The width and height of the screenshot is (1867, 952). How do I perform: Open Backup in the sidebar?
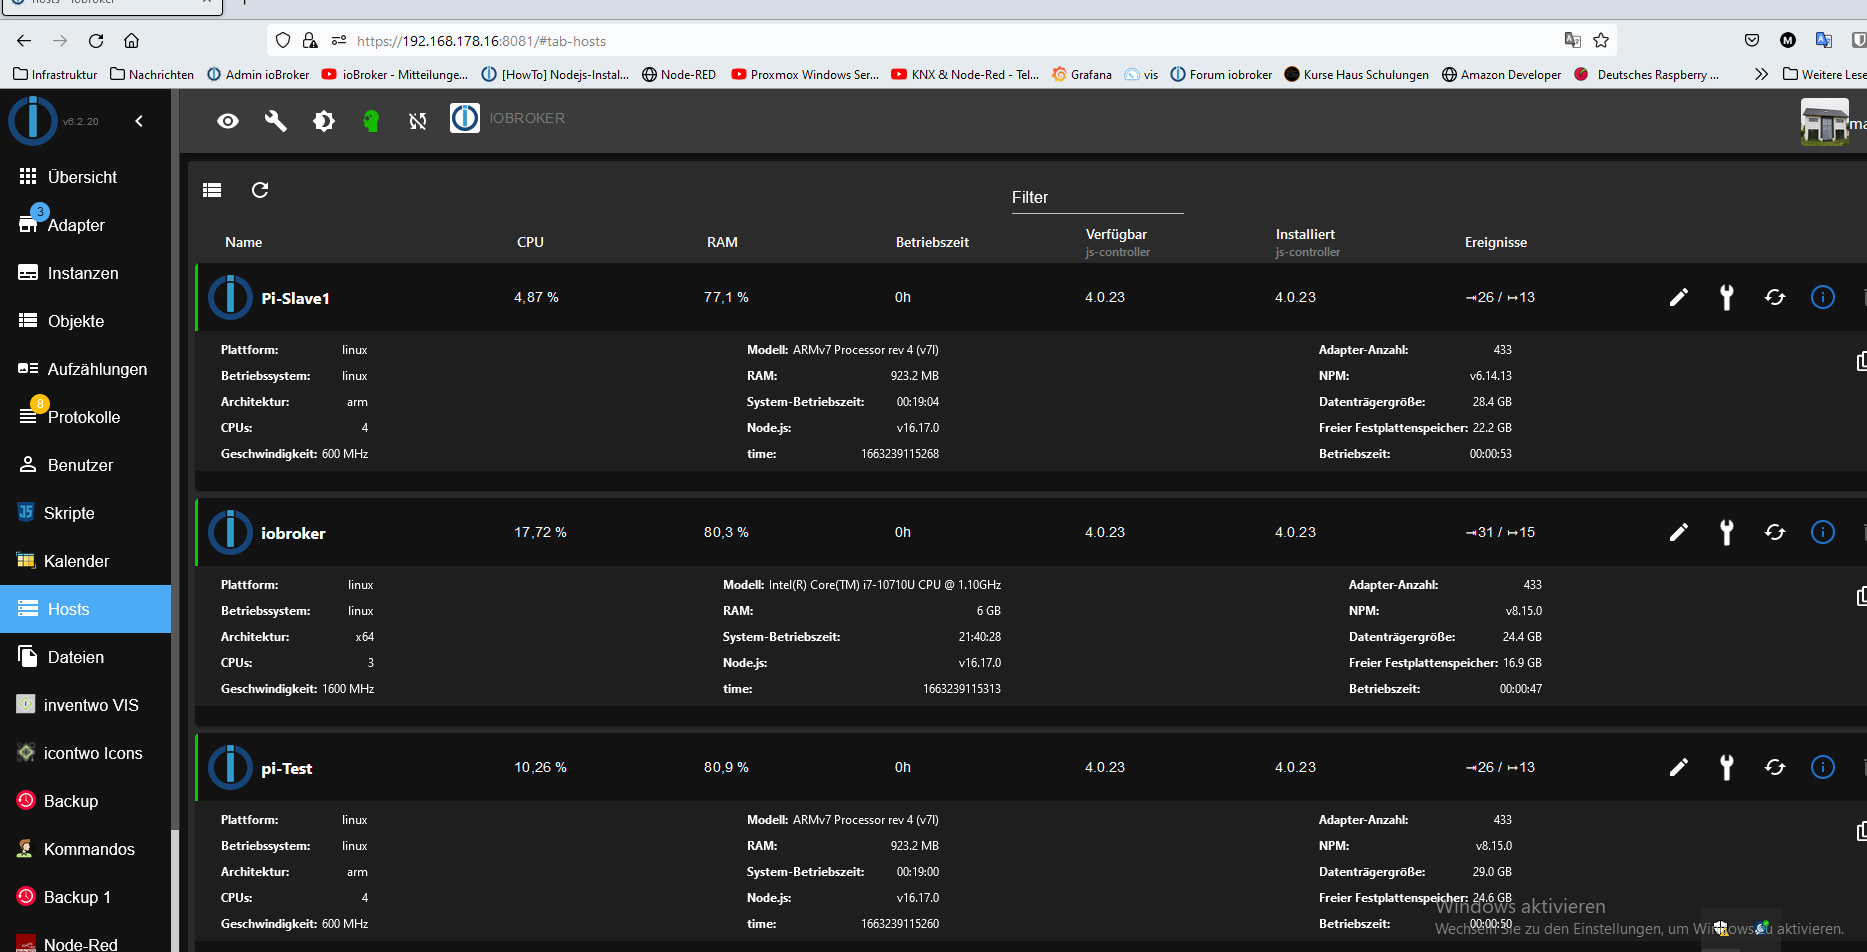85,801
